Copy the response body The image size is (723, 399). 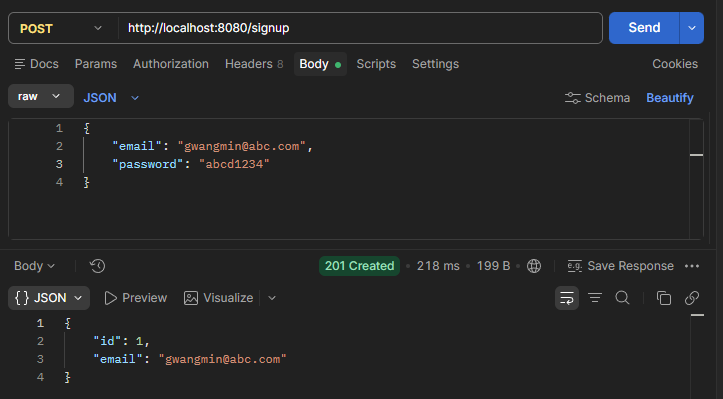(664, 298)
